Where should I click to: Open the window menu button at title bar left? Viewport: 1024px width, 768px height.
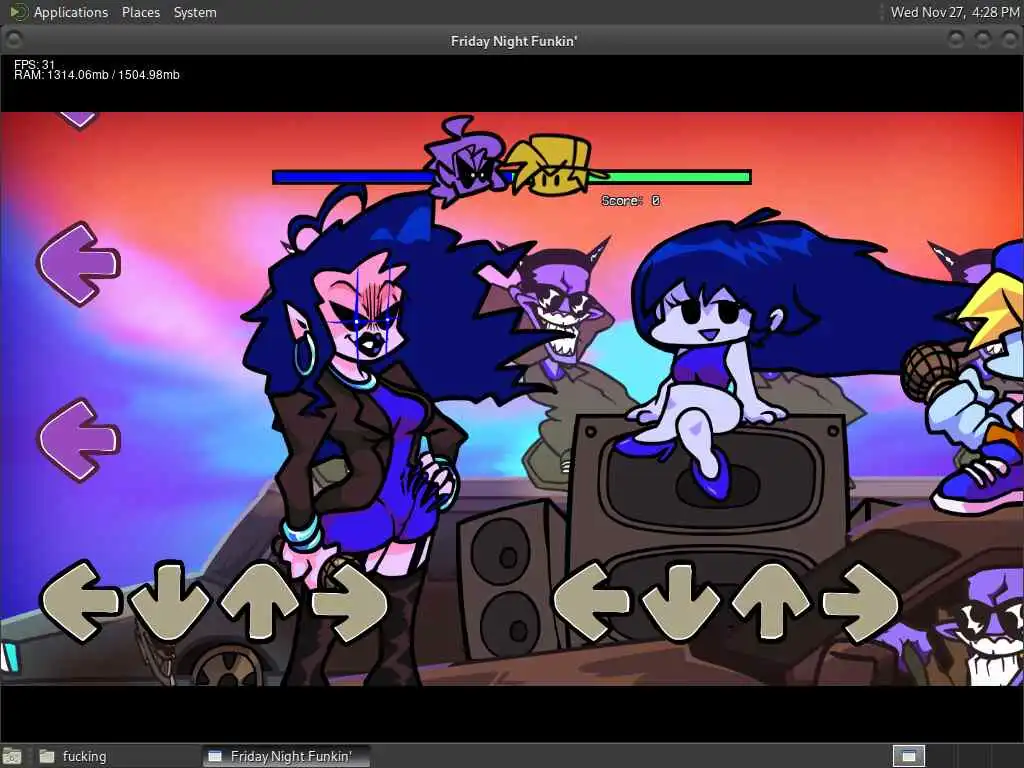point(13,40)
